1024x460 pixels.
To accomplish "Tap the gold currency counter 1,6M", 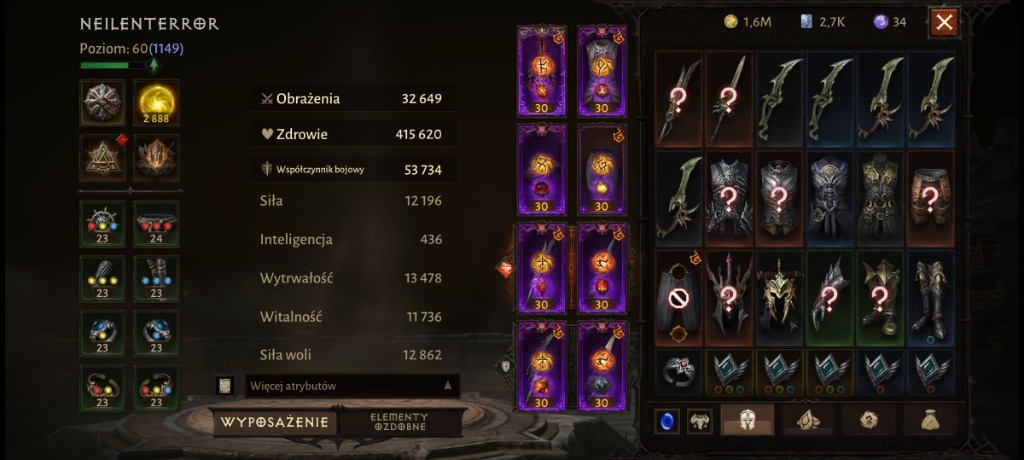I will [748, 22].
